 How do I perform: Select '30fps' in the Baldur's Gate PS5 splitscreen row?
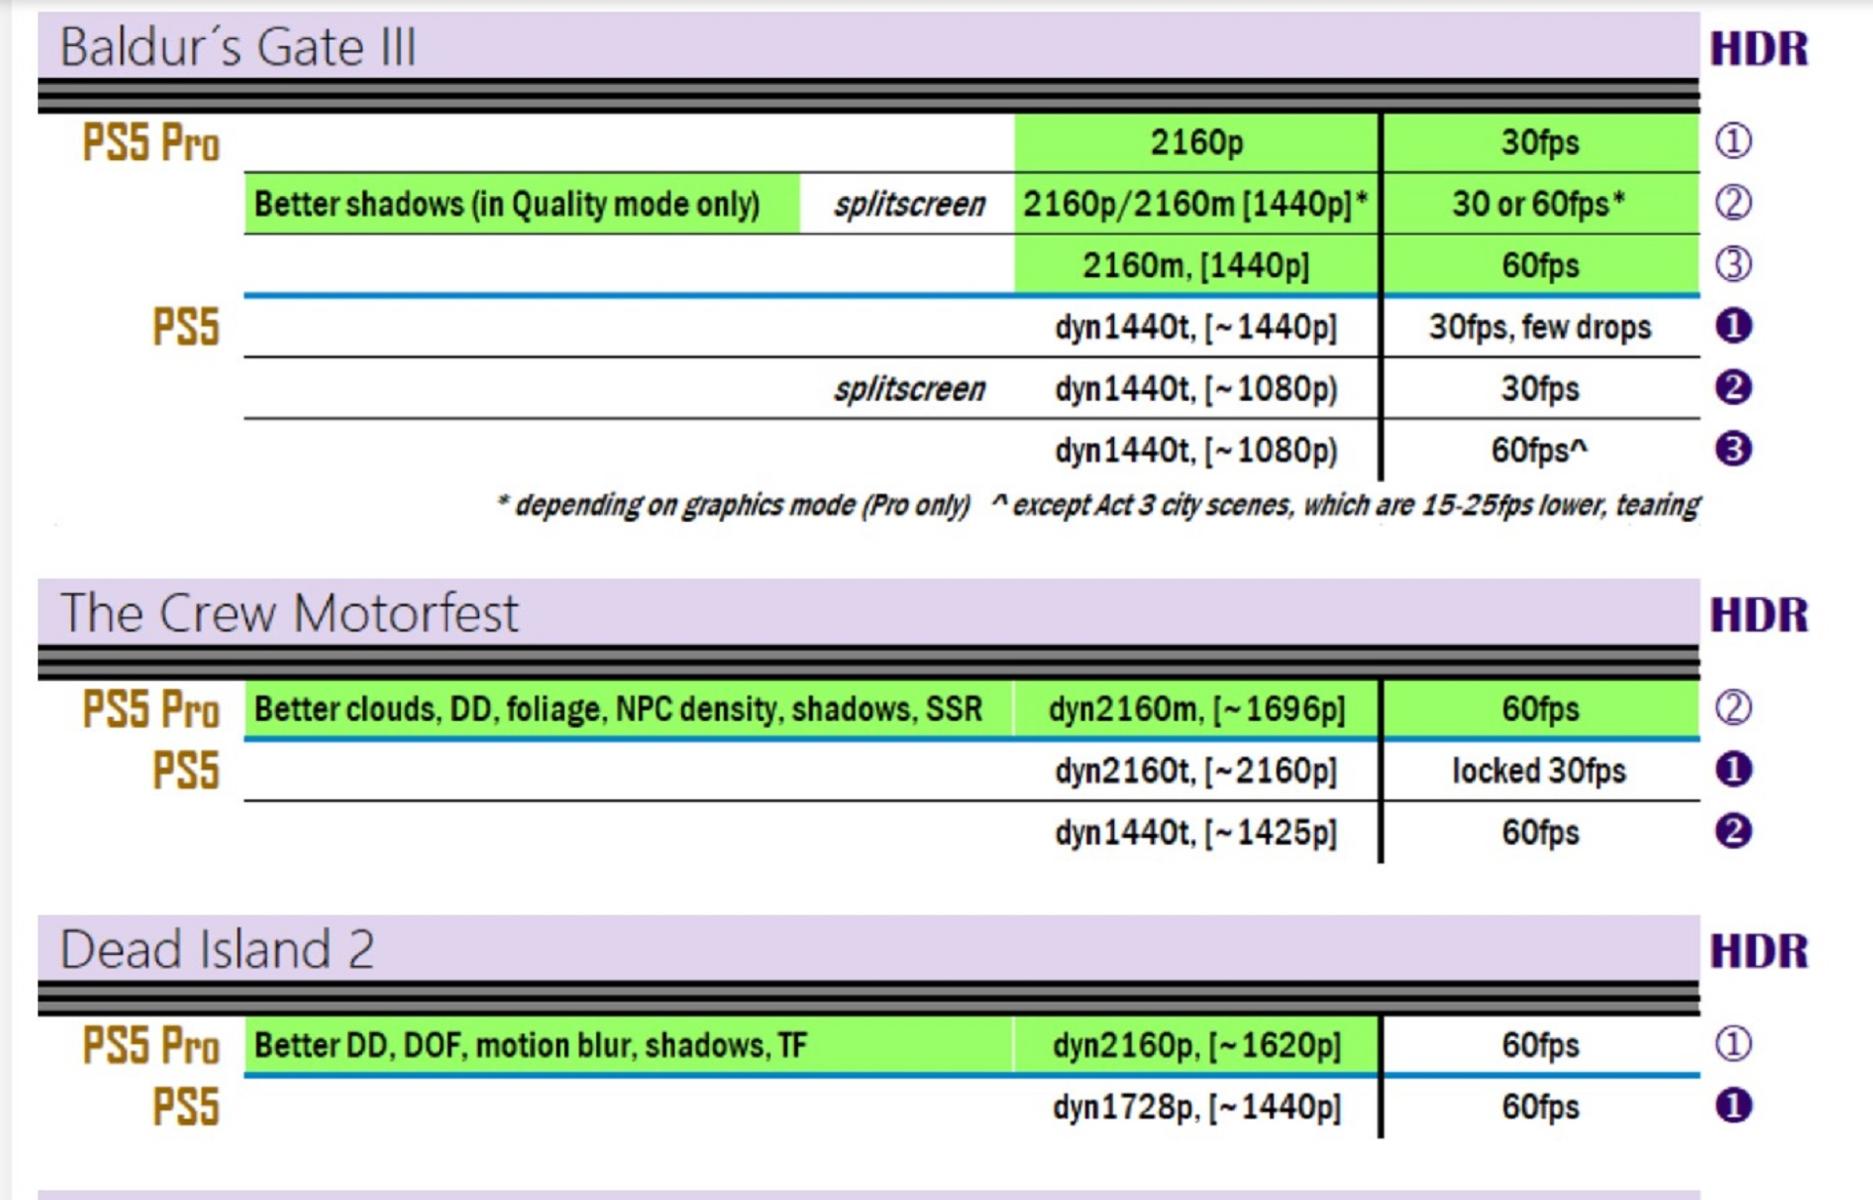(x=1540, y=389)
